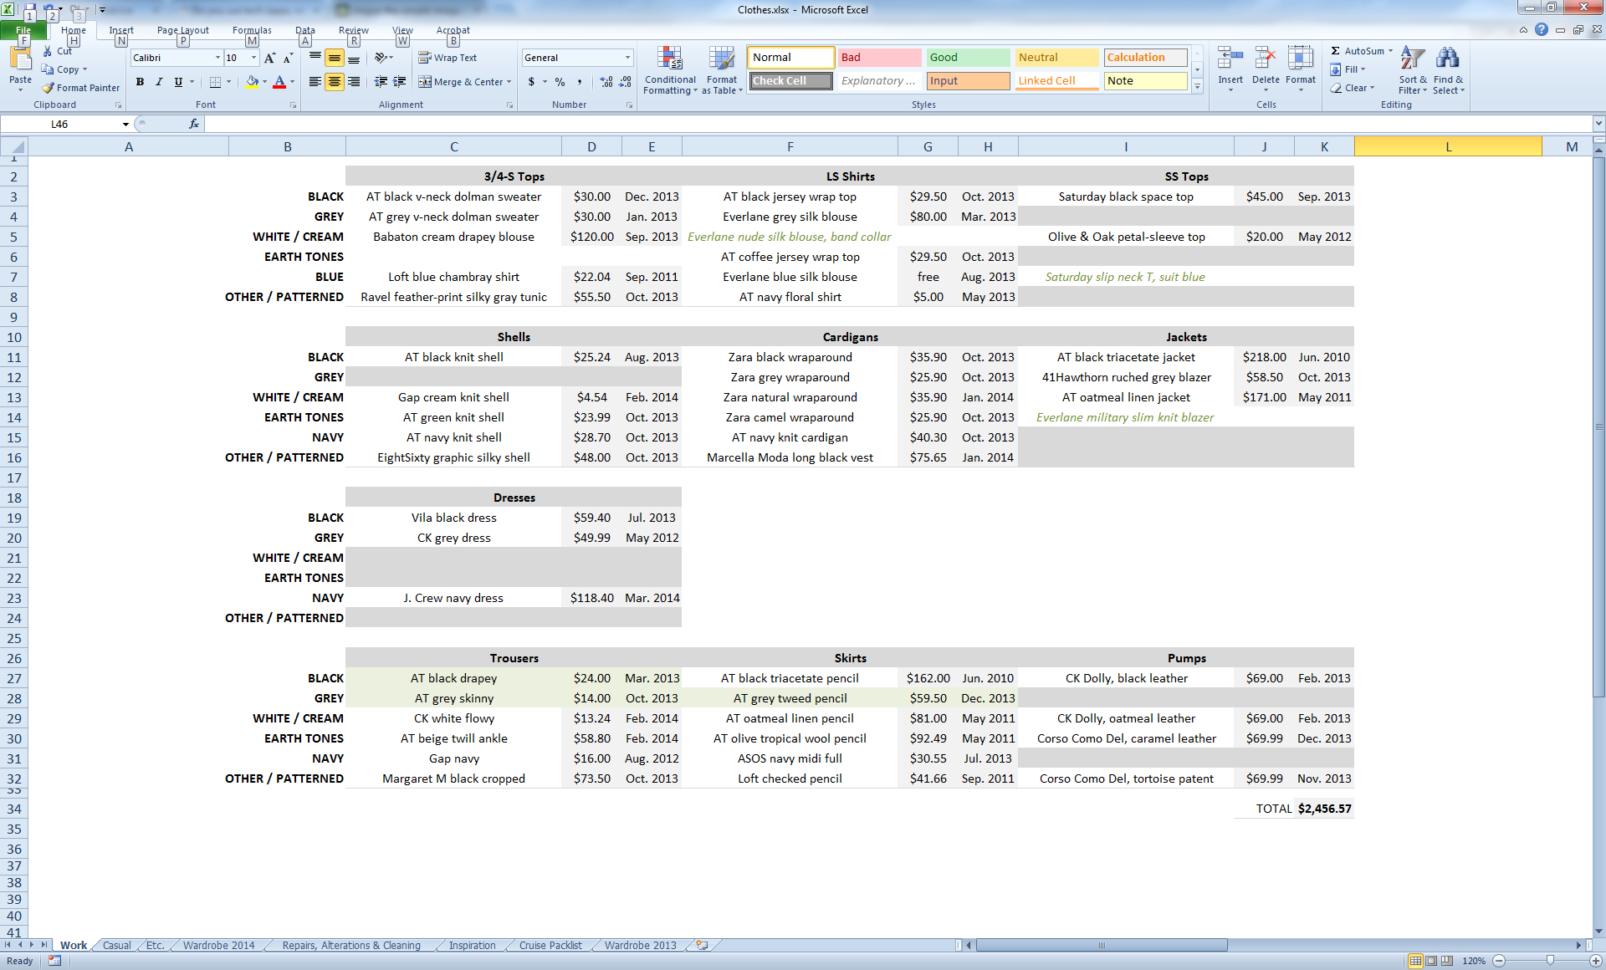Expand the Name Box dropdown arrow
The height and width of the screenshot is (970, 1606).
pos(126,124)
